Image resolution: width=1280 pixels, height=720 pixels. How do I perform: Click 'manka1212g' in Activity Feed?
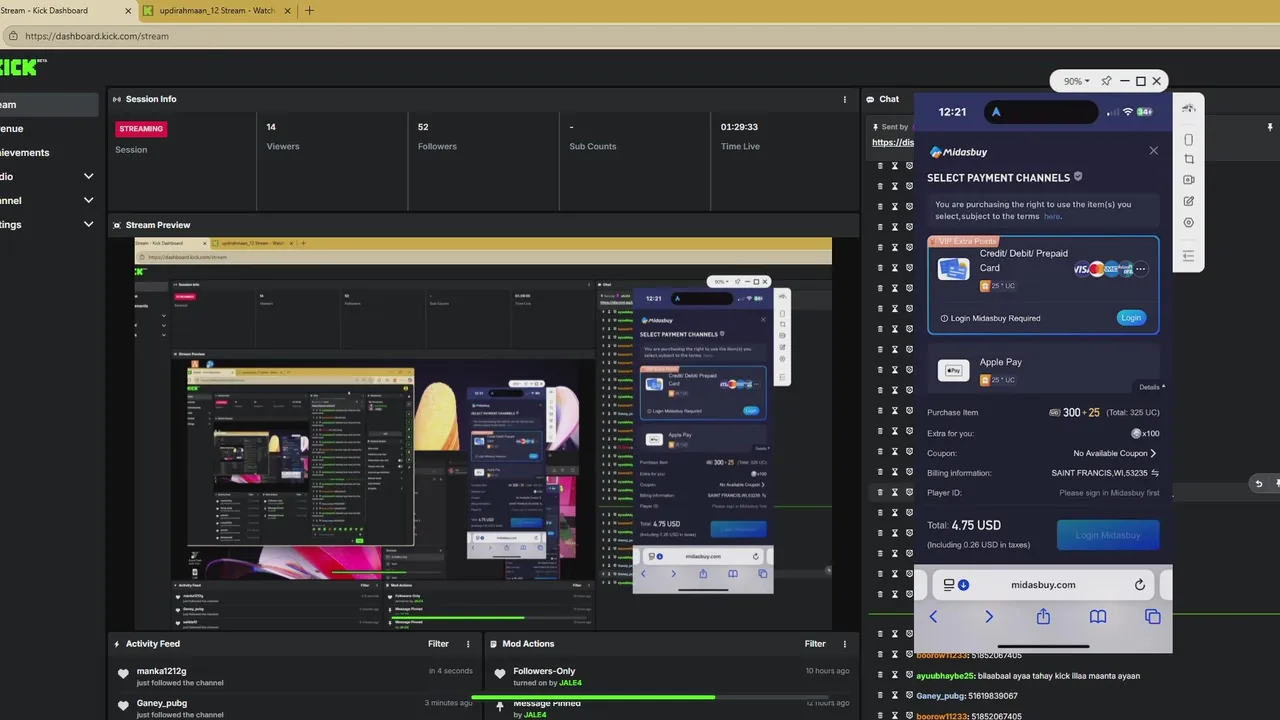tap(162, 671)
